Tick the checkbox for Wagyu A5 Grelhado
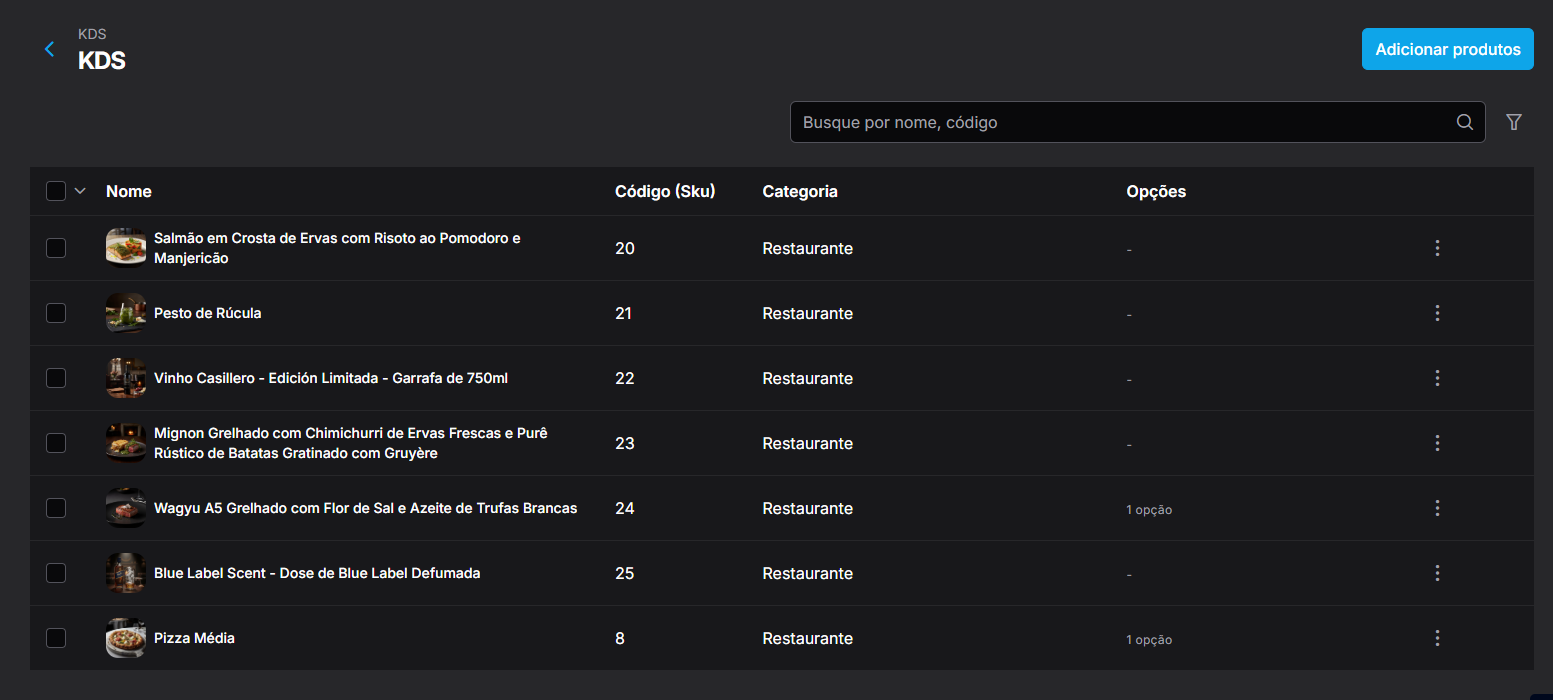 [56, 508]
